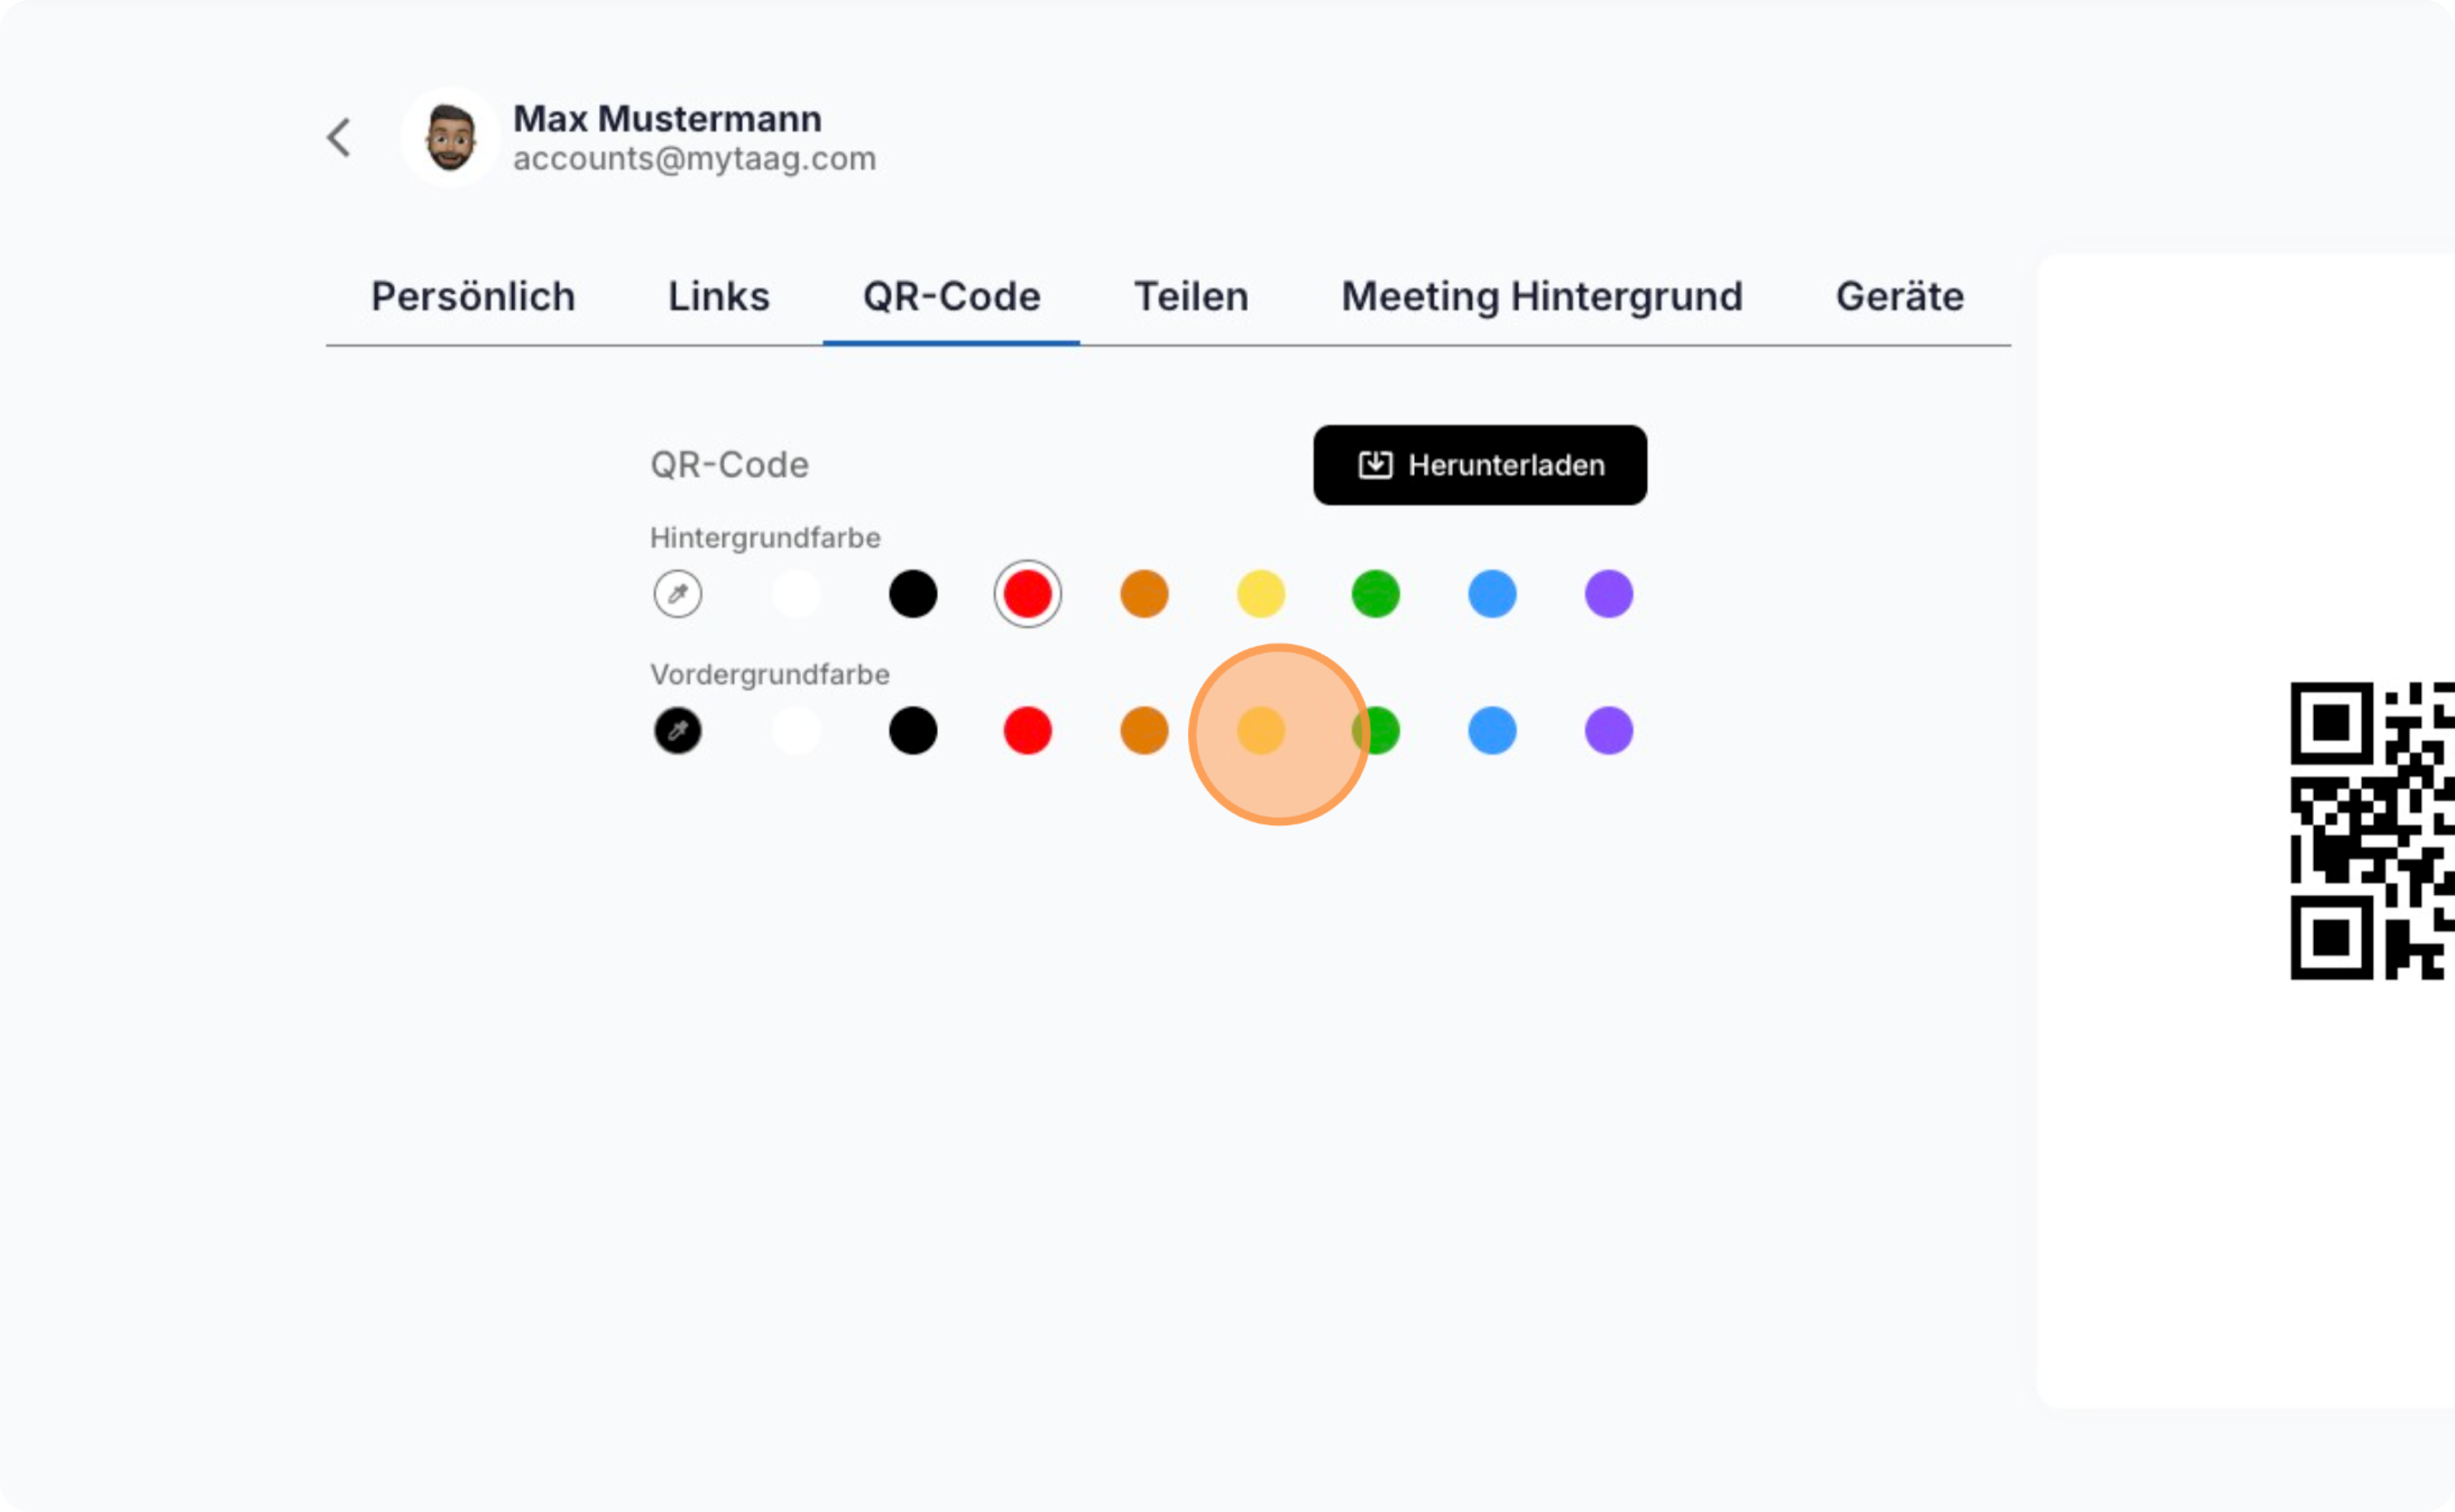Click the back arrow chevron
Image resolution: width=2455 pixels, height=1512 pixels.
point(340,138)
